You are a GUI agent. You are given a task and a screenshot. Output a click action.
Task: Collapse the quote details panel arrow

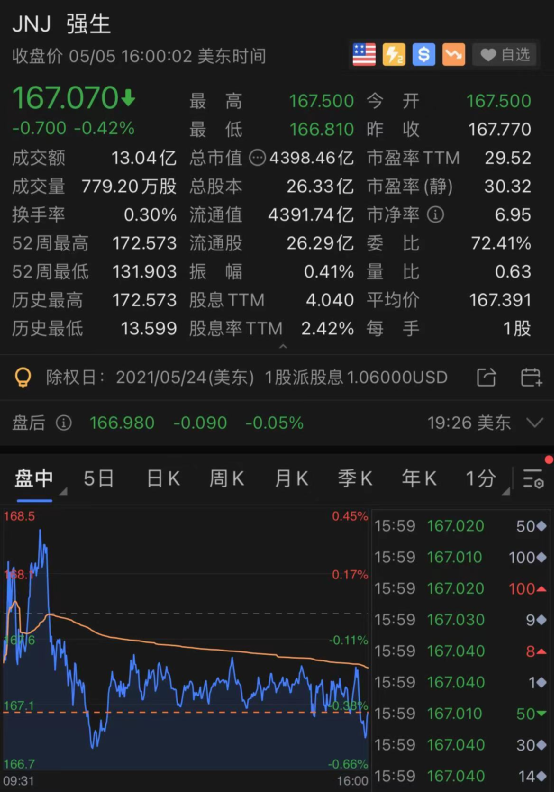[x=283, y=346]
